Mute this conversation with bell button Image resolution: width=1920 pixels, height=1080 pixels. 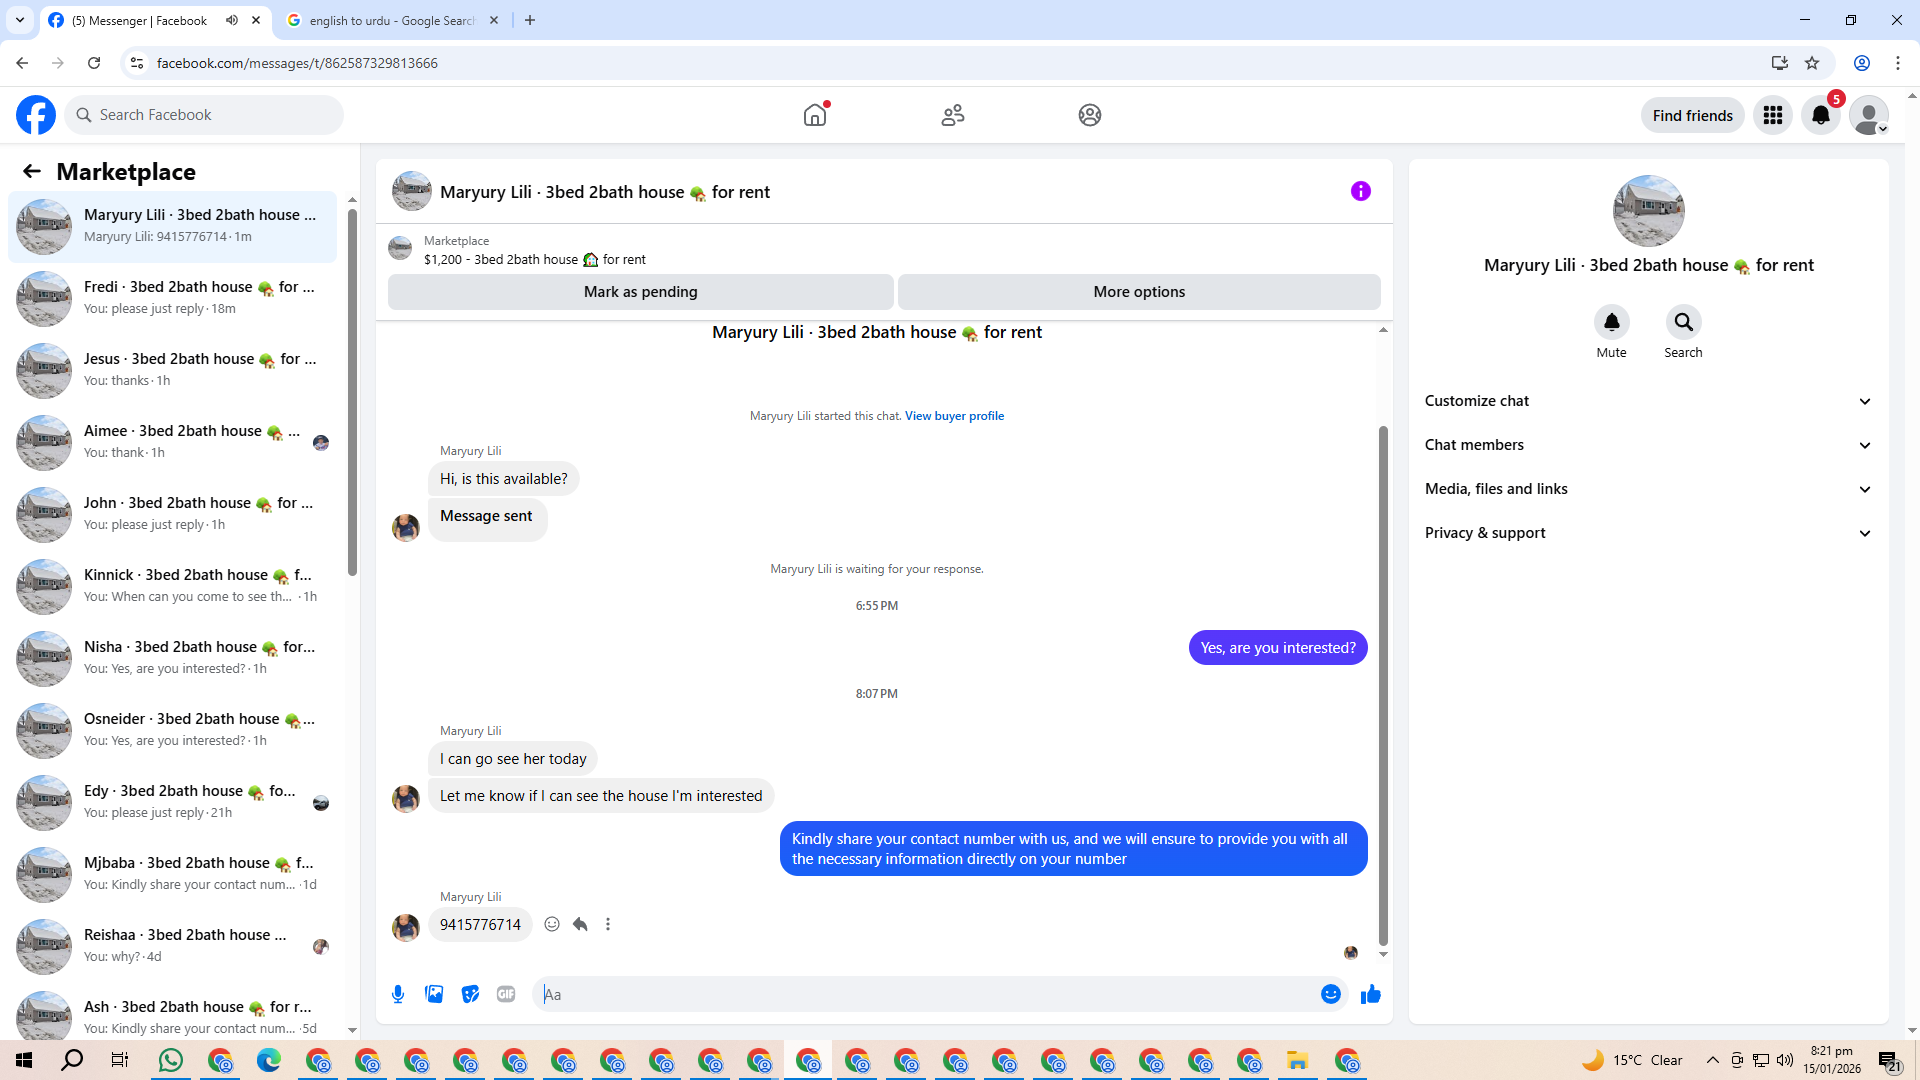point(1611,322)
